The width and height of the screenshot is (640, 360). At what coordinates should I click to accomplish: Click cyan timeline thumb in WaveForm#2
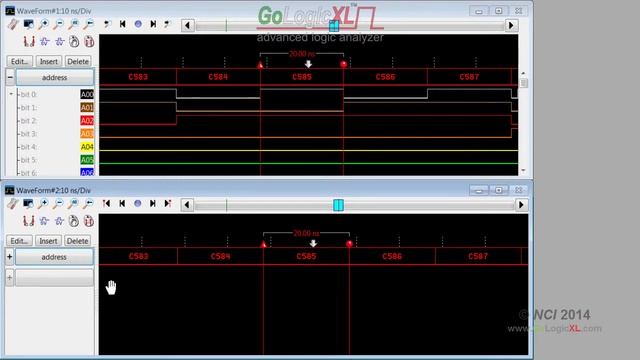pyautogui.click(x=338, y=205)
